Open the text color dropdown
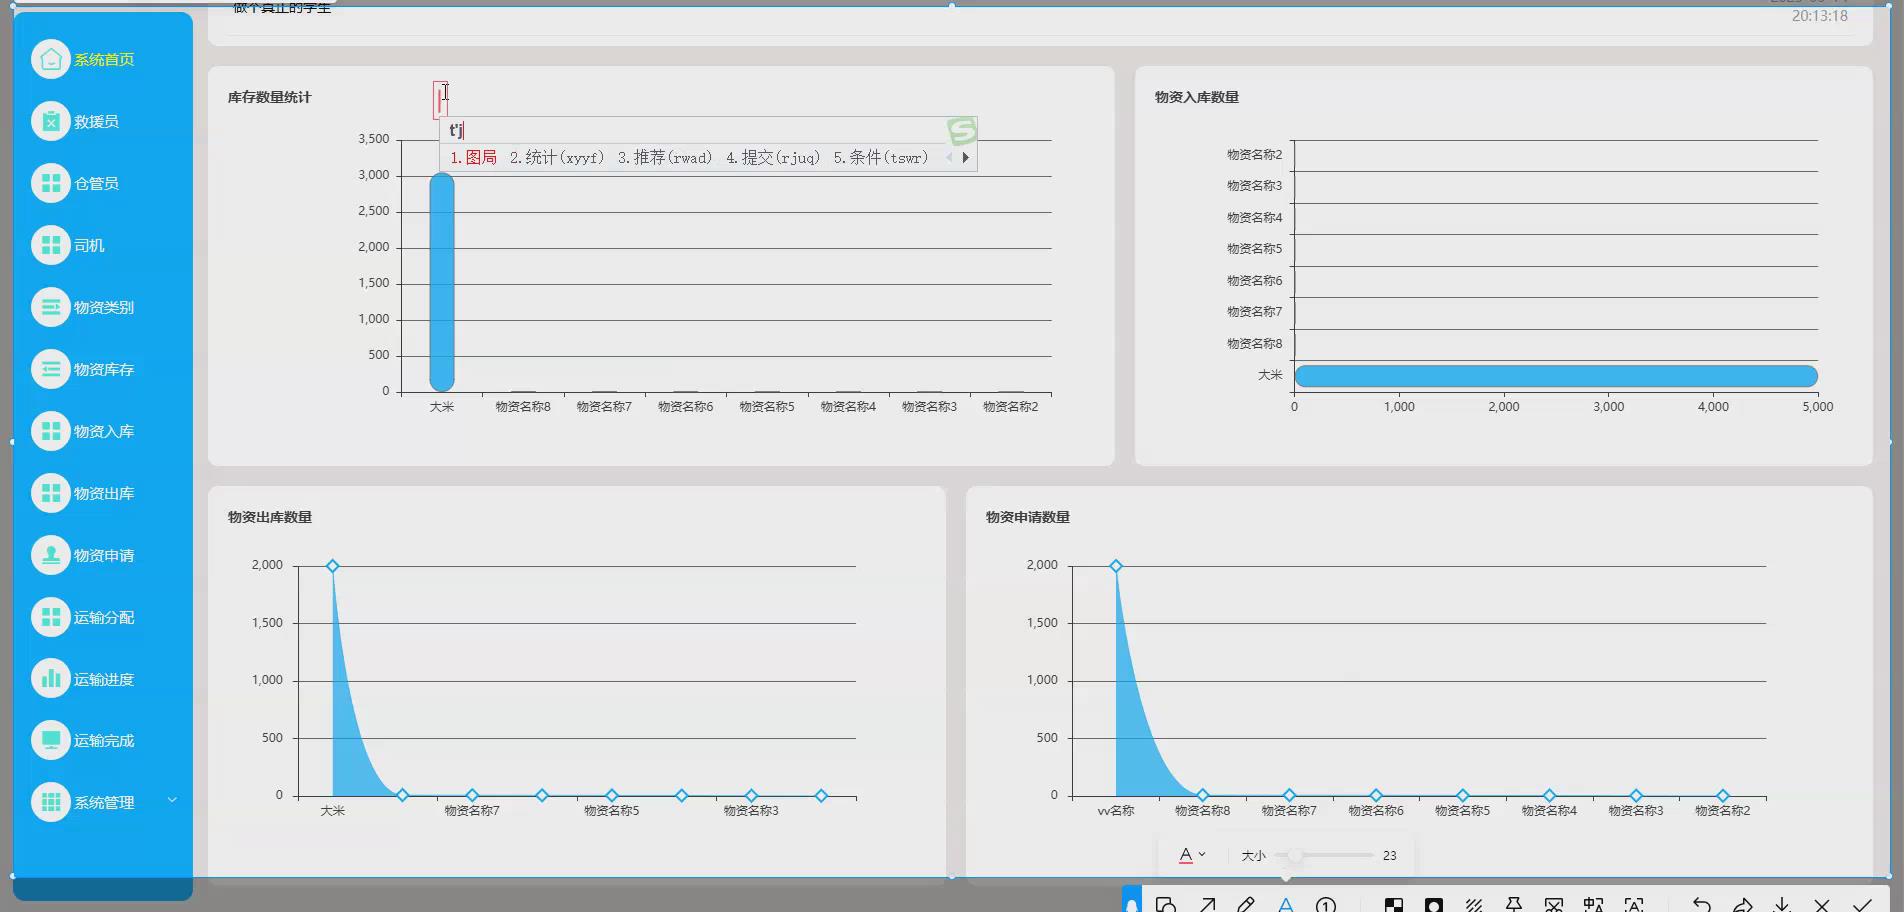 (x=1192, y=855)
